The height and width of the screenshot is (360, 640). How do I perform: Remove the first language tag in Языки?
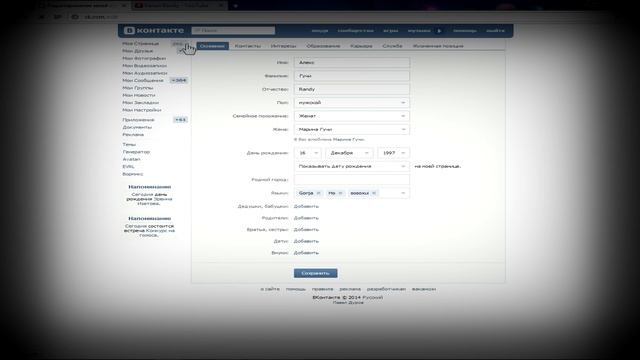(318, 193)
